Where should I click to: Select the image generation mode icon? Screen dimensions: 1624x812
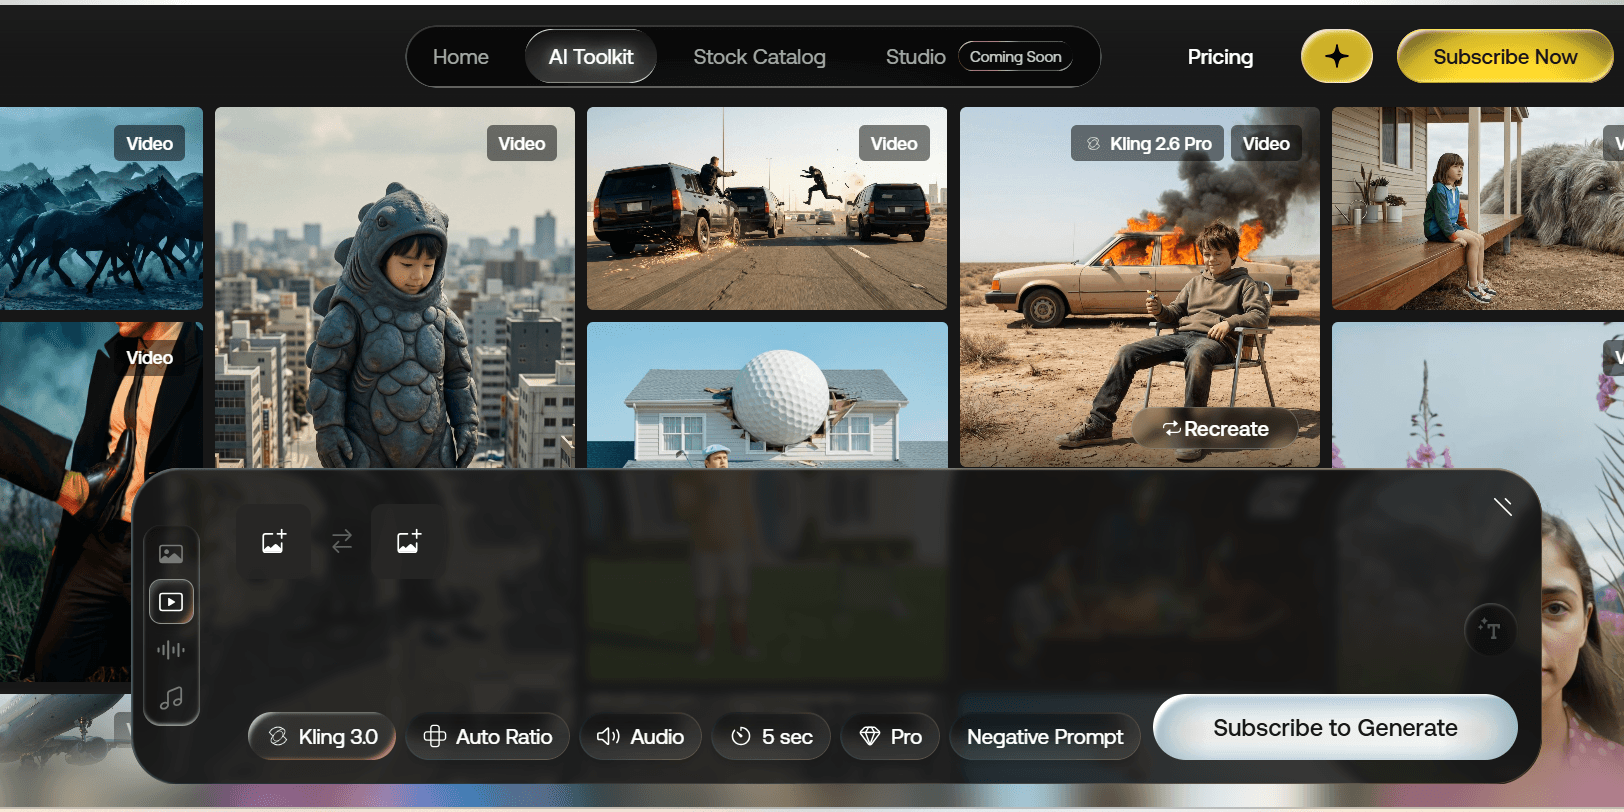pos(171,554)
